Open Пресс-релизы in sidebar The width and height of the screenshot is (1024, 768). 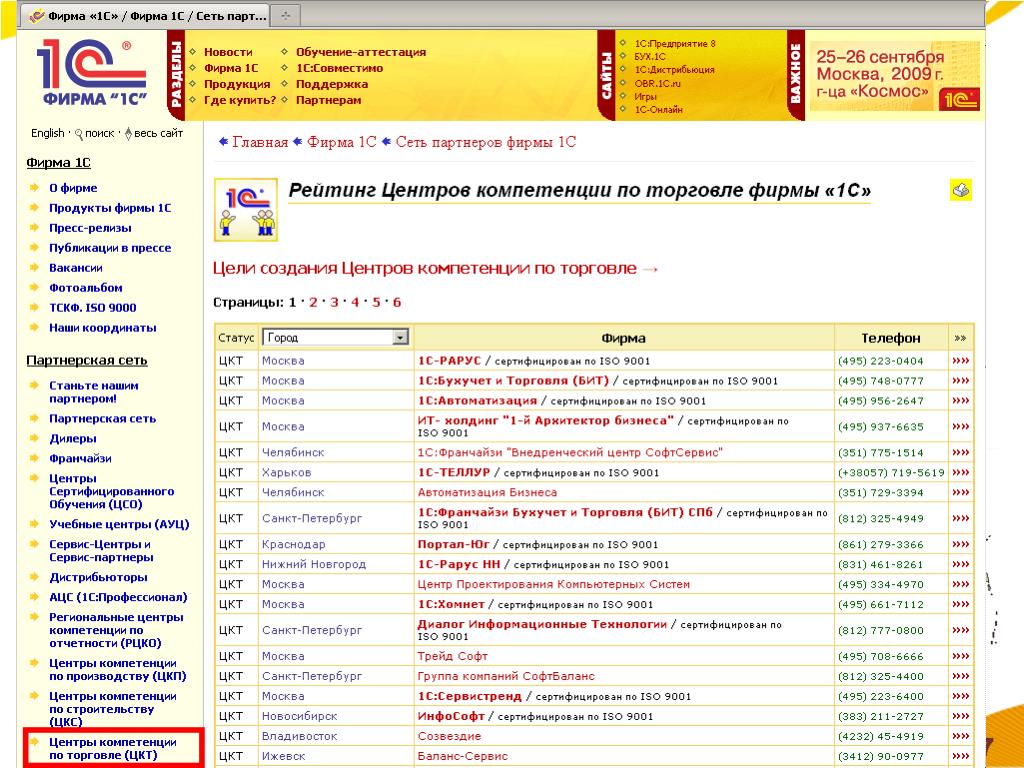tap(90, 228)
